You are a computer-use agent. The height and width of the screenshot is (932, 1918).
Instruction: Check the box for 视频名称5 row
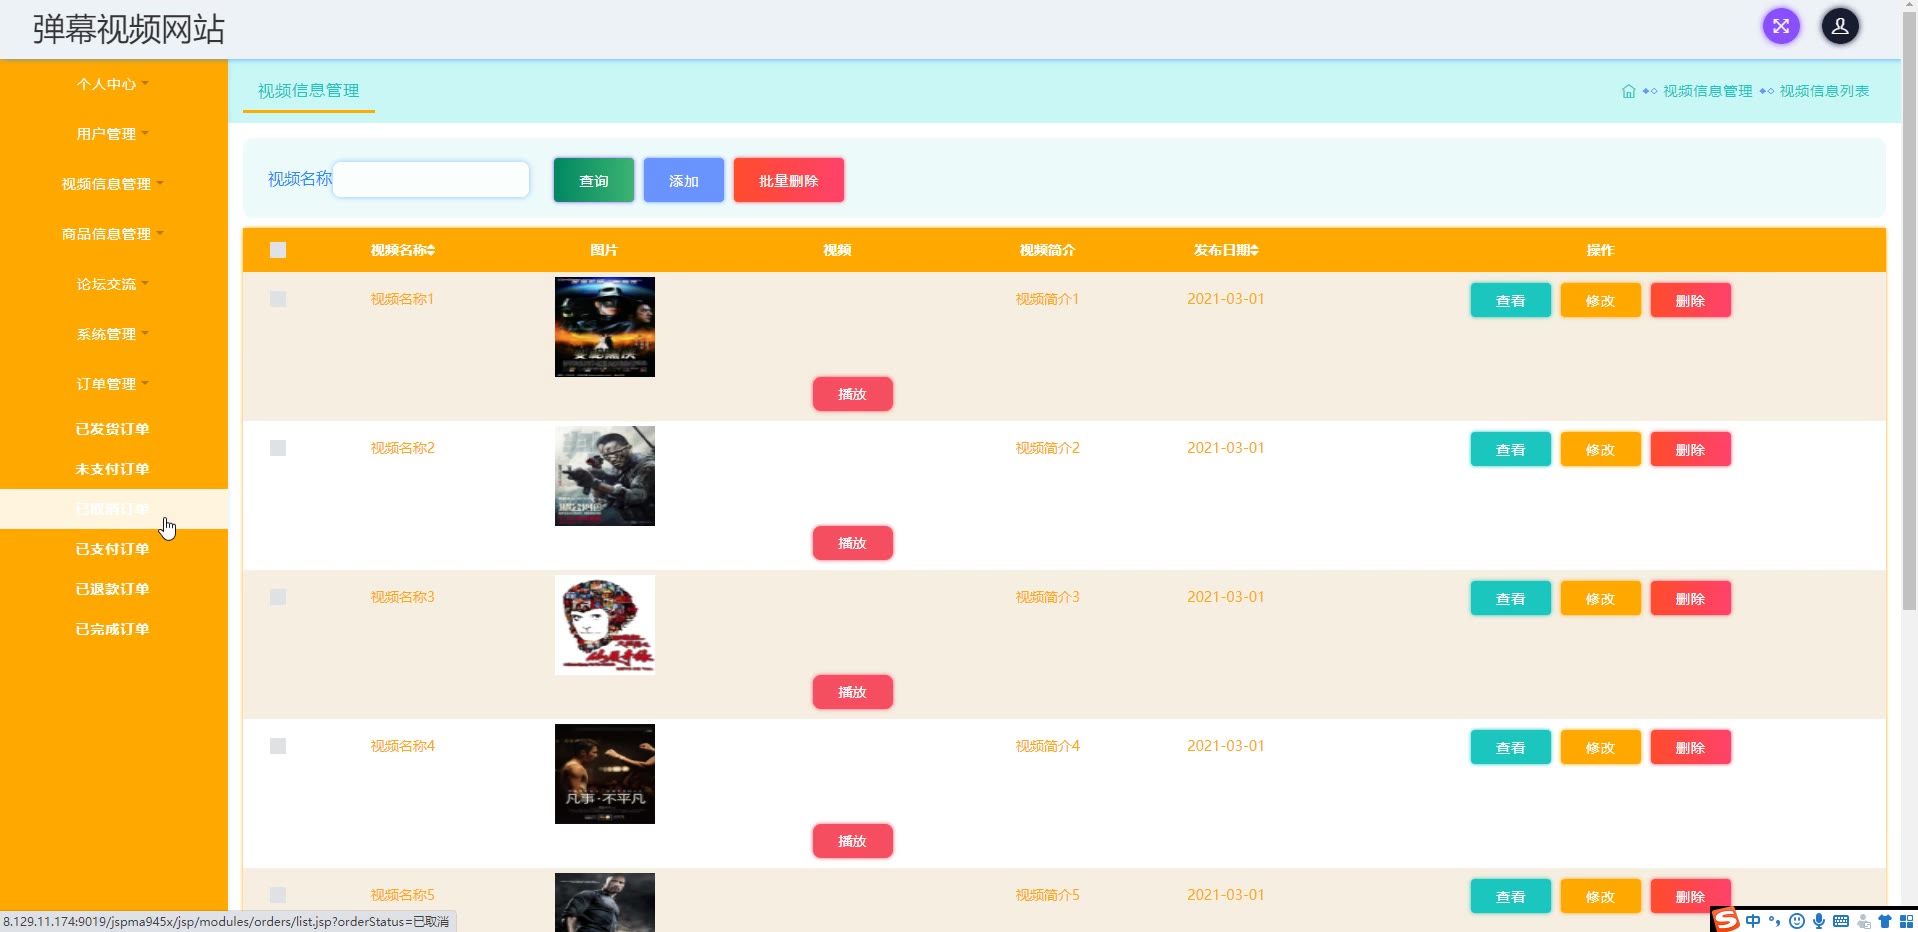tap(278, 895)
